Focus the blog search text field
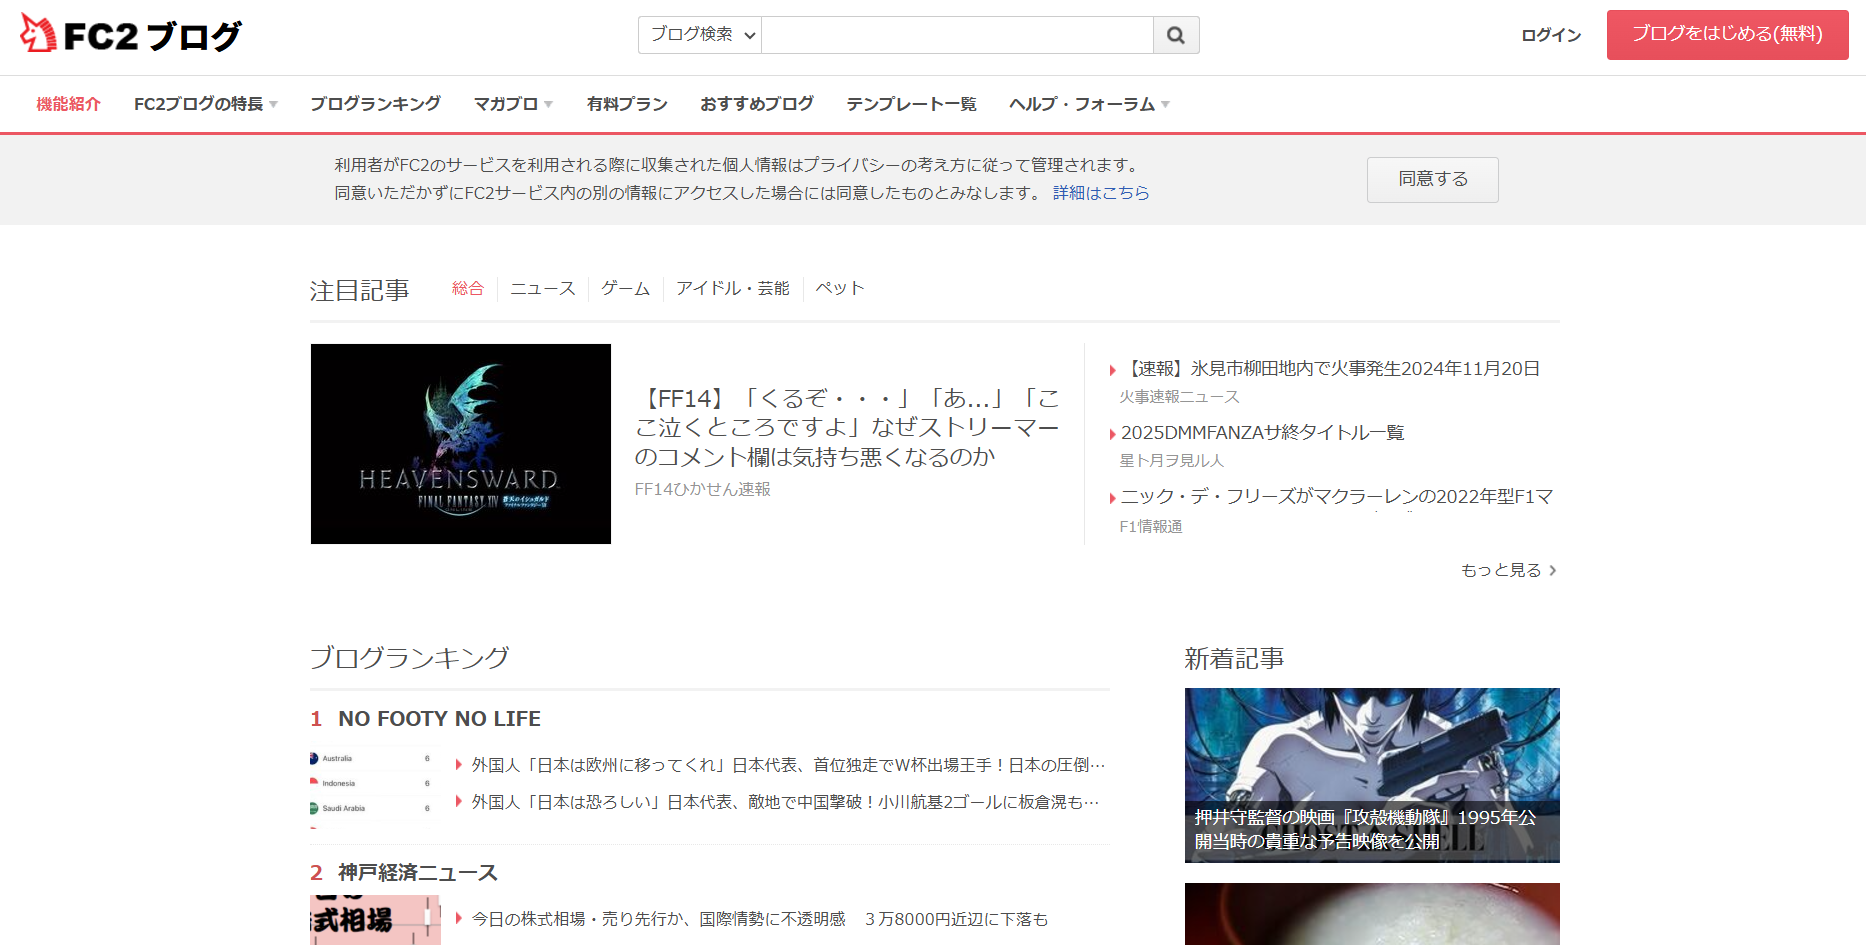The height and width of the screenshot is (945, 1866). pyautogui.click(x=957, y=35)
